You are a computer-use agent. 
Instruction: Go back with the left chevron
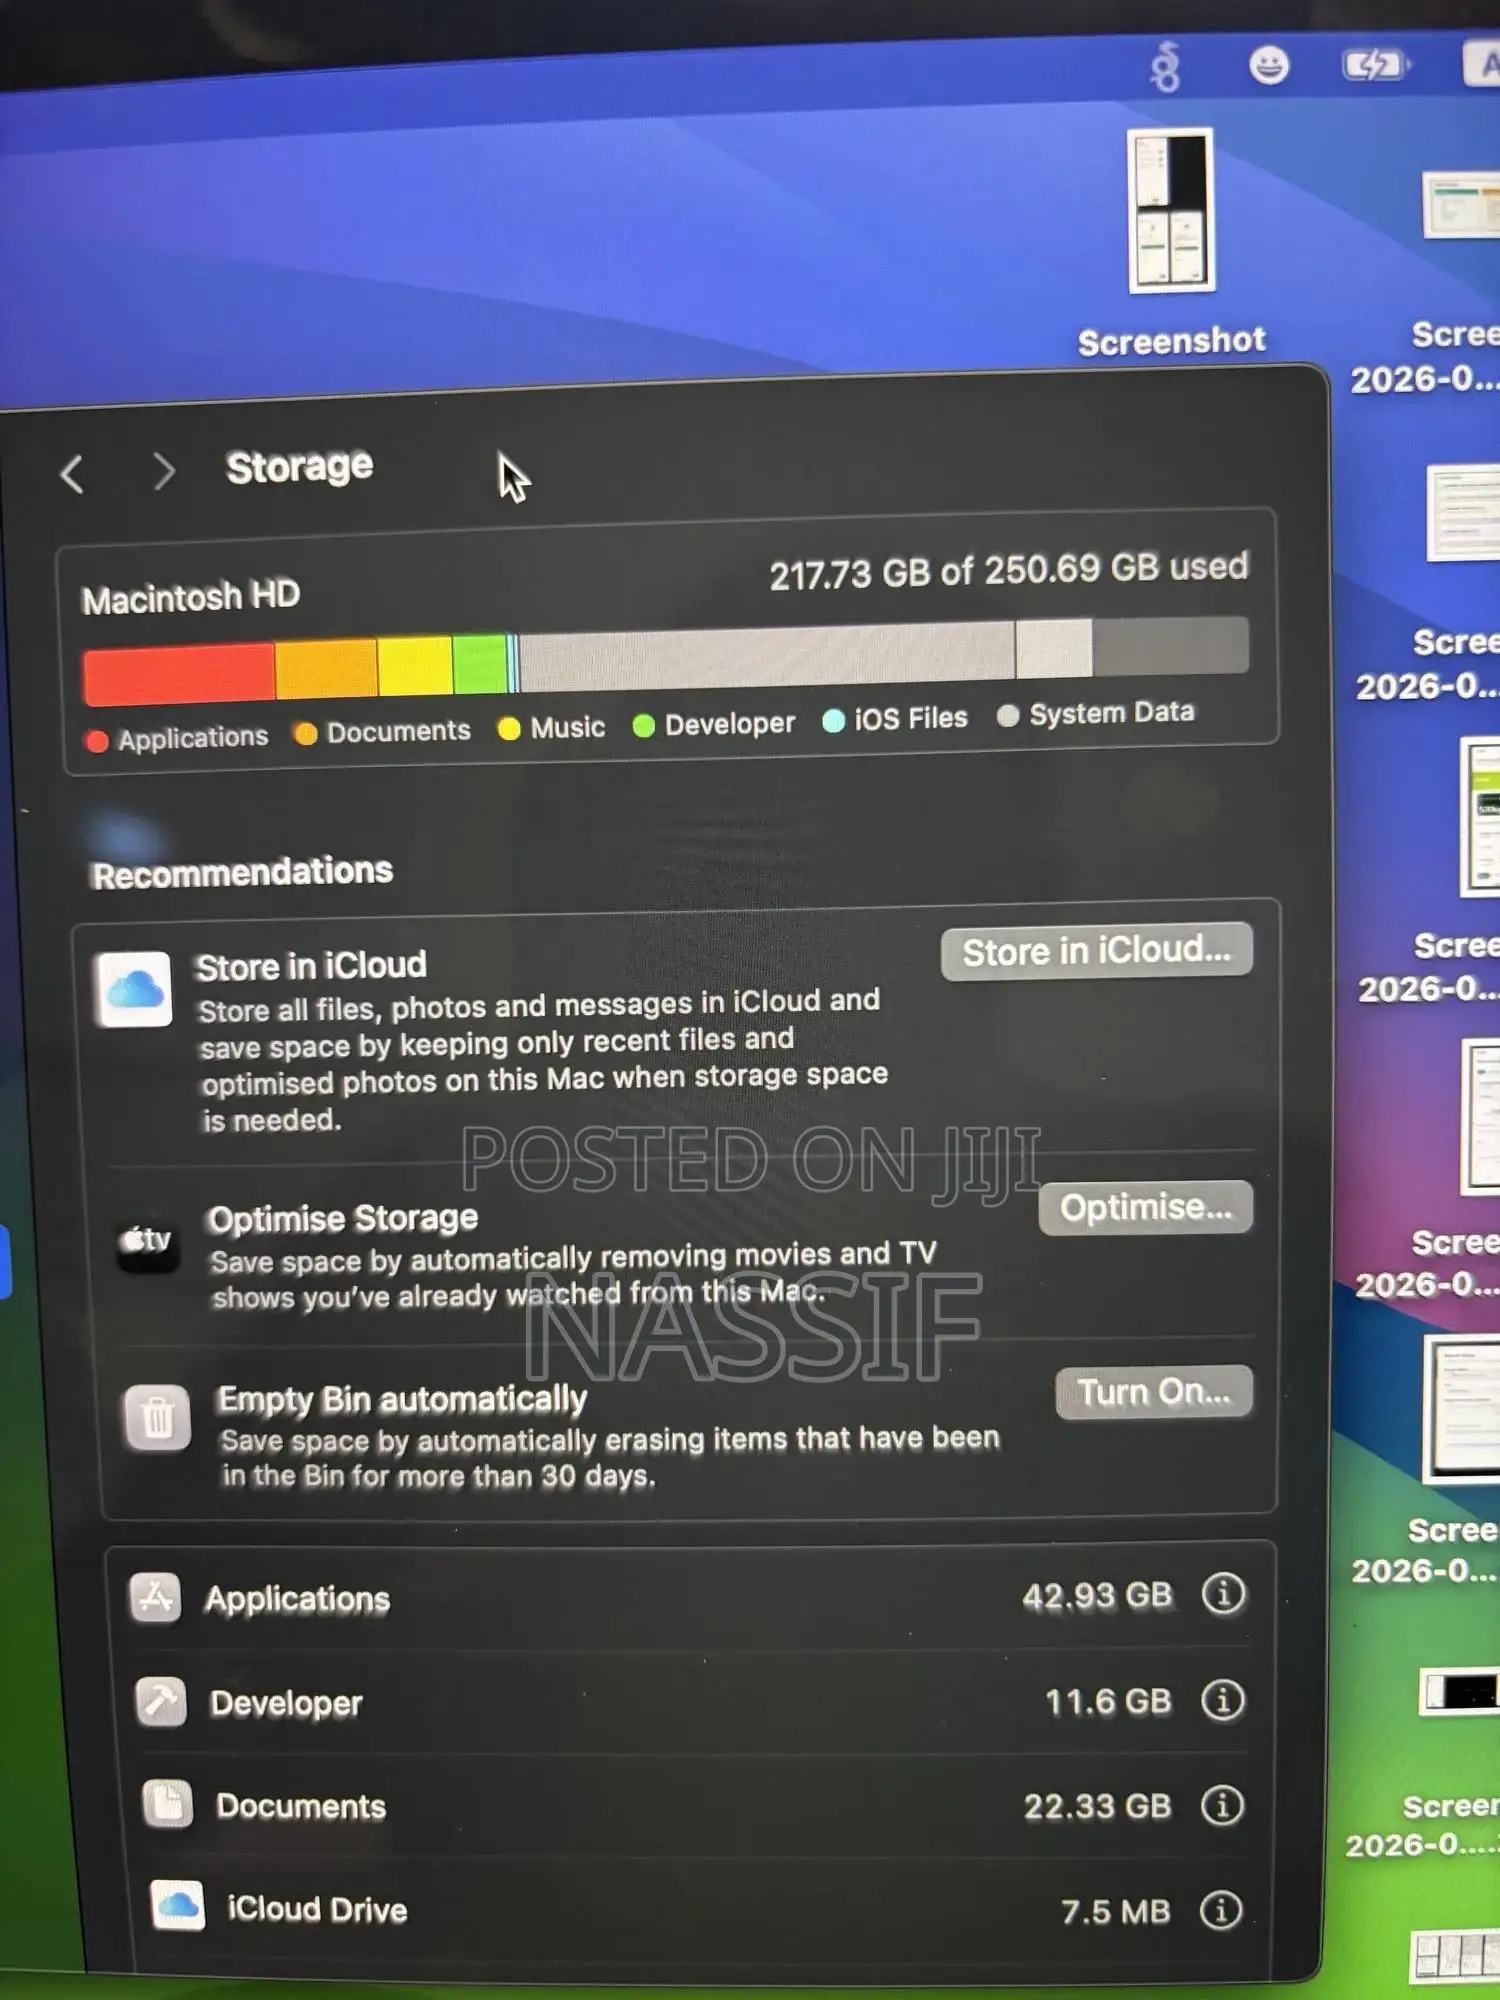pyautogui.click(x=71, y=474)
